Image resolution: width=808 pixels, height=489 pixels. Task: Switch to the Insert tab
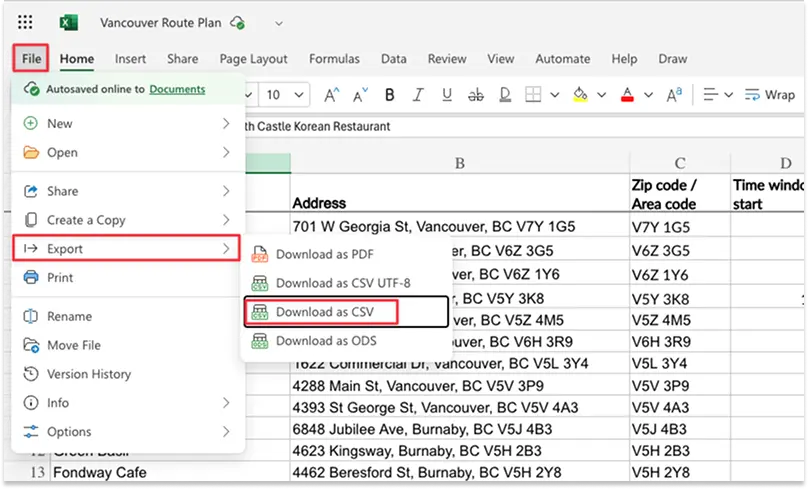coord(130,59)
